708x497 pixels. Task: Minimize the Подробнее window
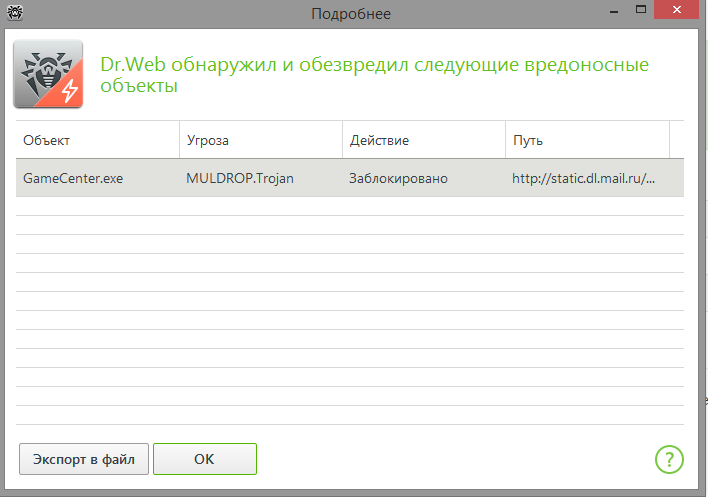click(x=614, y=10)
